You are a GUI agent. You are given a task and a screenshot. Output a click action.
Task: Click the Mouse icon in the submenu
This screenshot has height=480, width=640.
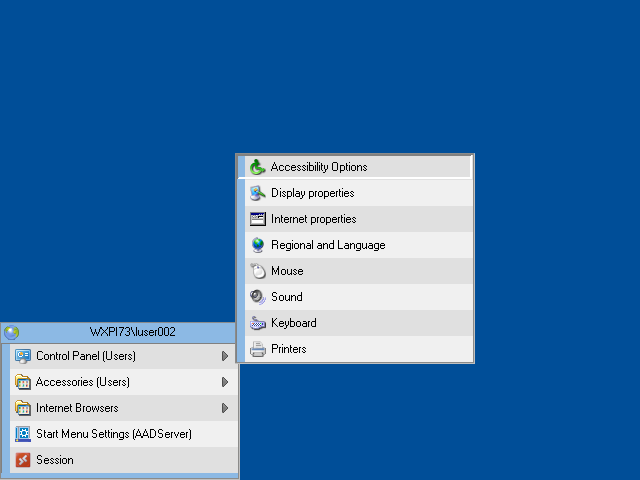pyautogui.click(x=257, y=271)
